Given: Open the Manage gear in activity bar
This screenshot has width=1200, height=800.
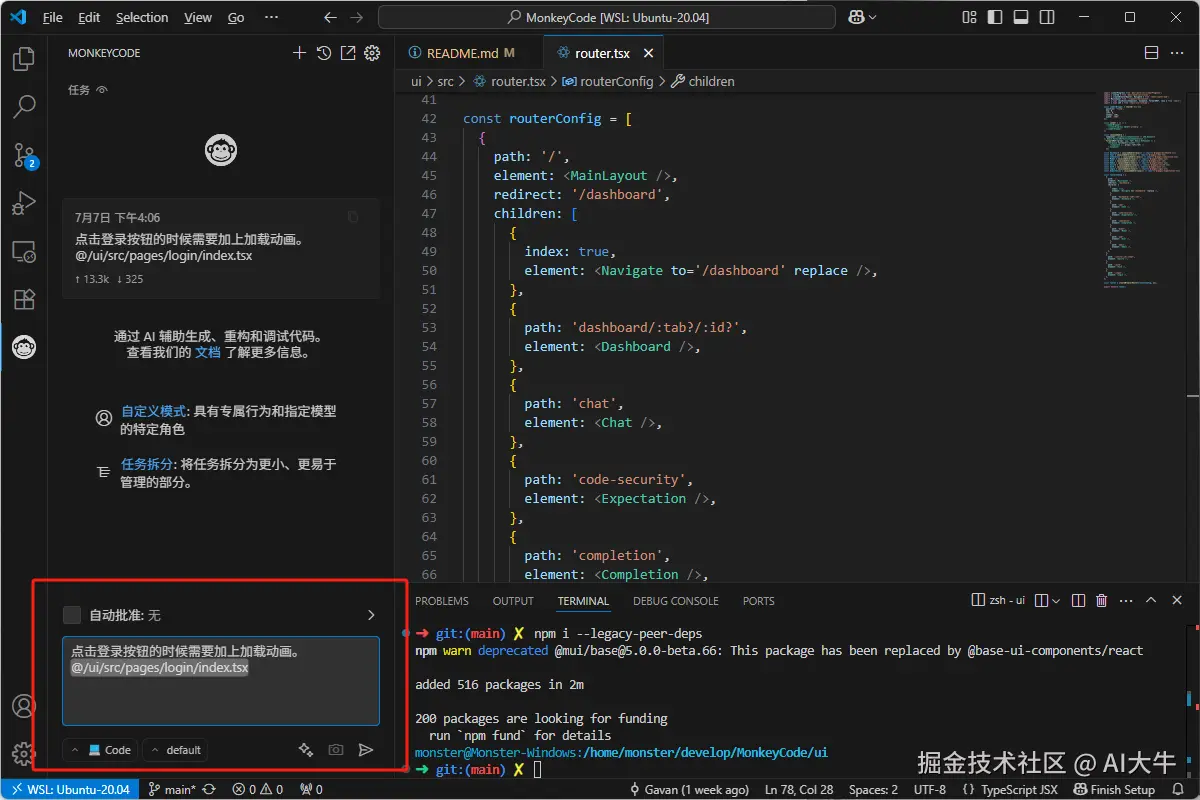Looking at the screenshot, I should [24, 753].
